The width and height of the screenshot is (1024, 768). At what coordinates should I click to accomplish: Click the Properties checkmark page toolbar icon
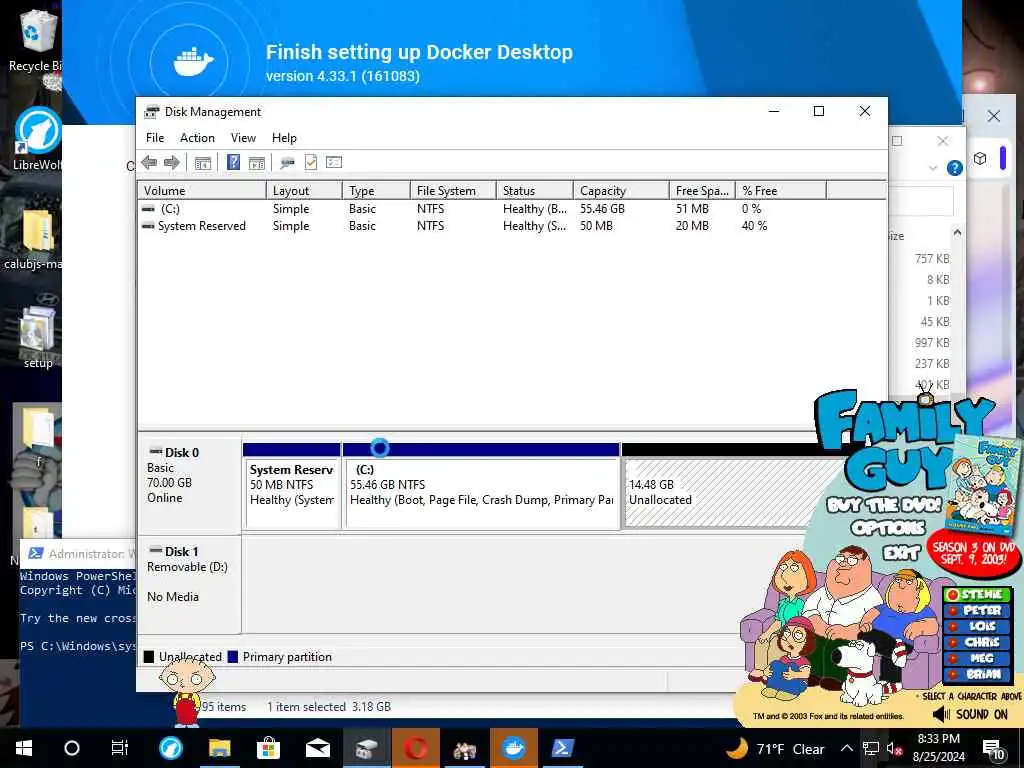[311, 162]
